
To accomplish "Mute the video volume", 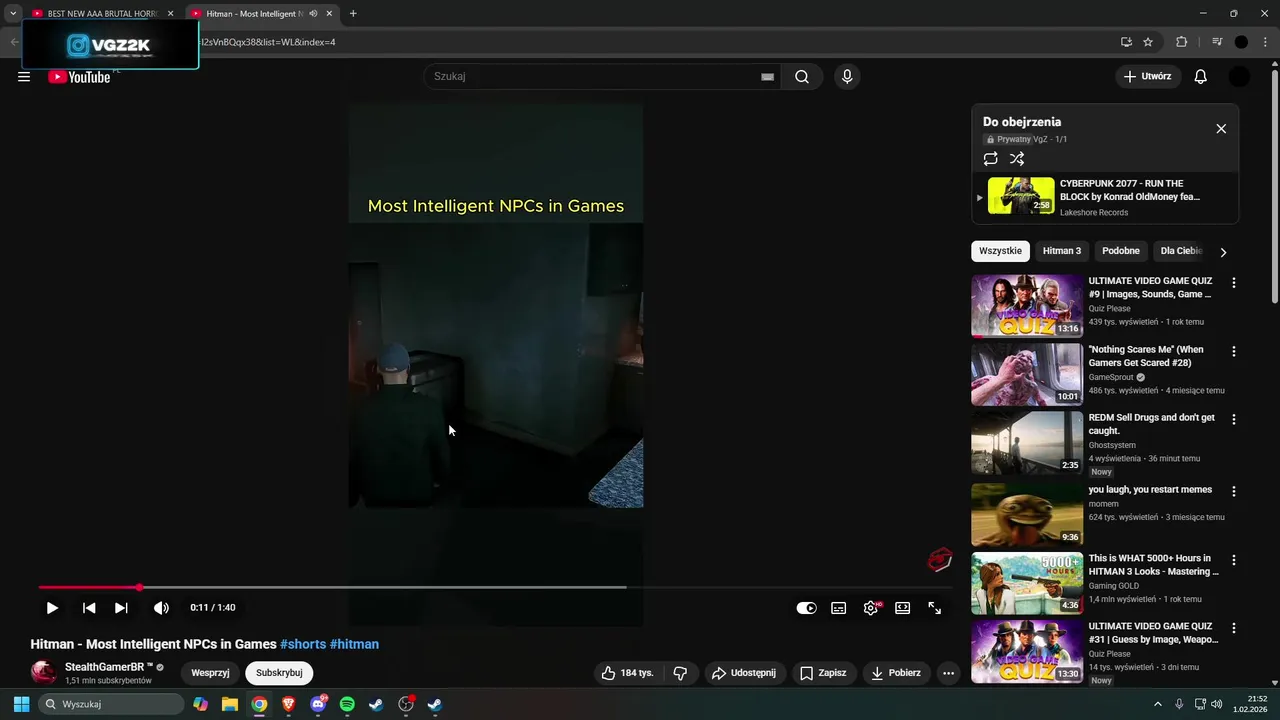I will (161, 608).
